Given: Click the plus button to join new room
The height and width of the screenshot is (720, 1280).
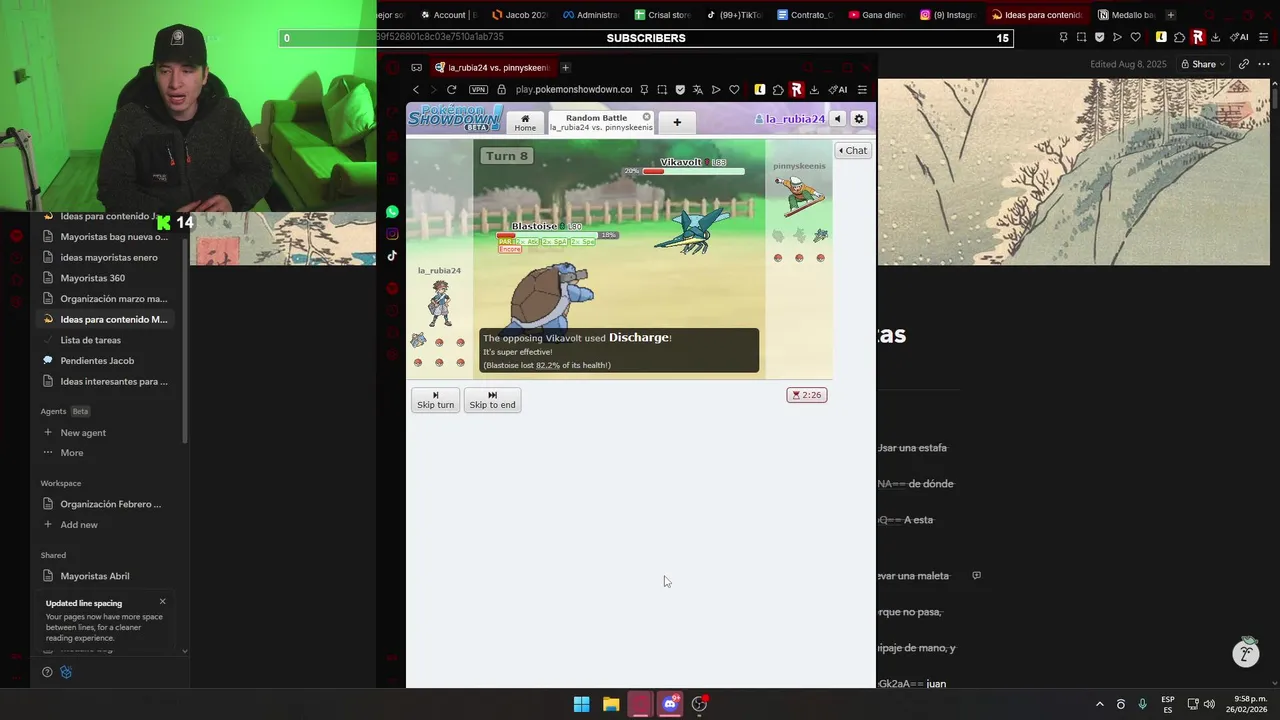Looking at the screenshot, I should point(677,122).
